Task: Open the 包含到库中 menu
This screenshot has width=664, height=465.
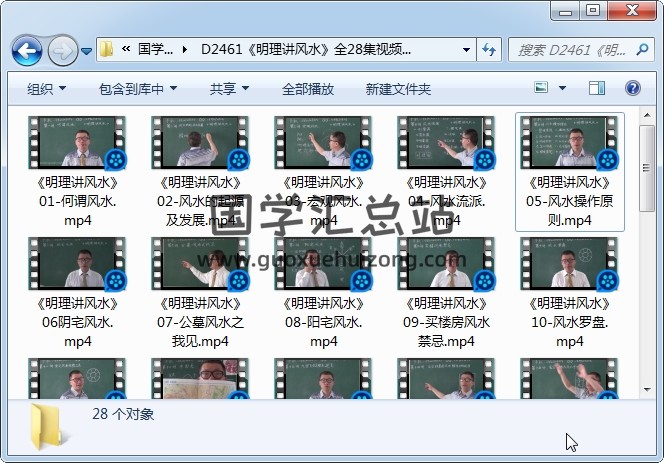Action: (138, 89)
